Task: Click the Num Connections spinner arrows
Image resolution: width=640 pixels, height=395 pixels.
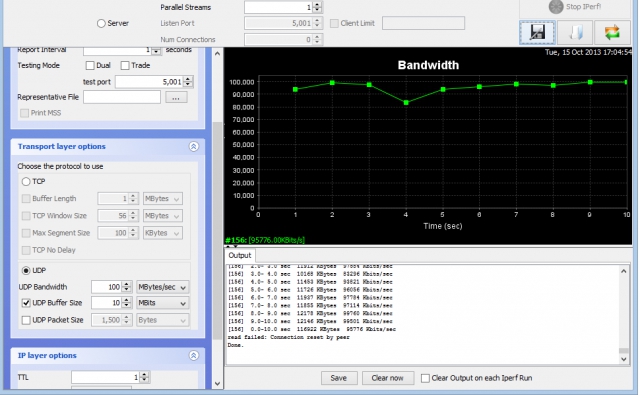Action: (x=318, y=40)
